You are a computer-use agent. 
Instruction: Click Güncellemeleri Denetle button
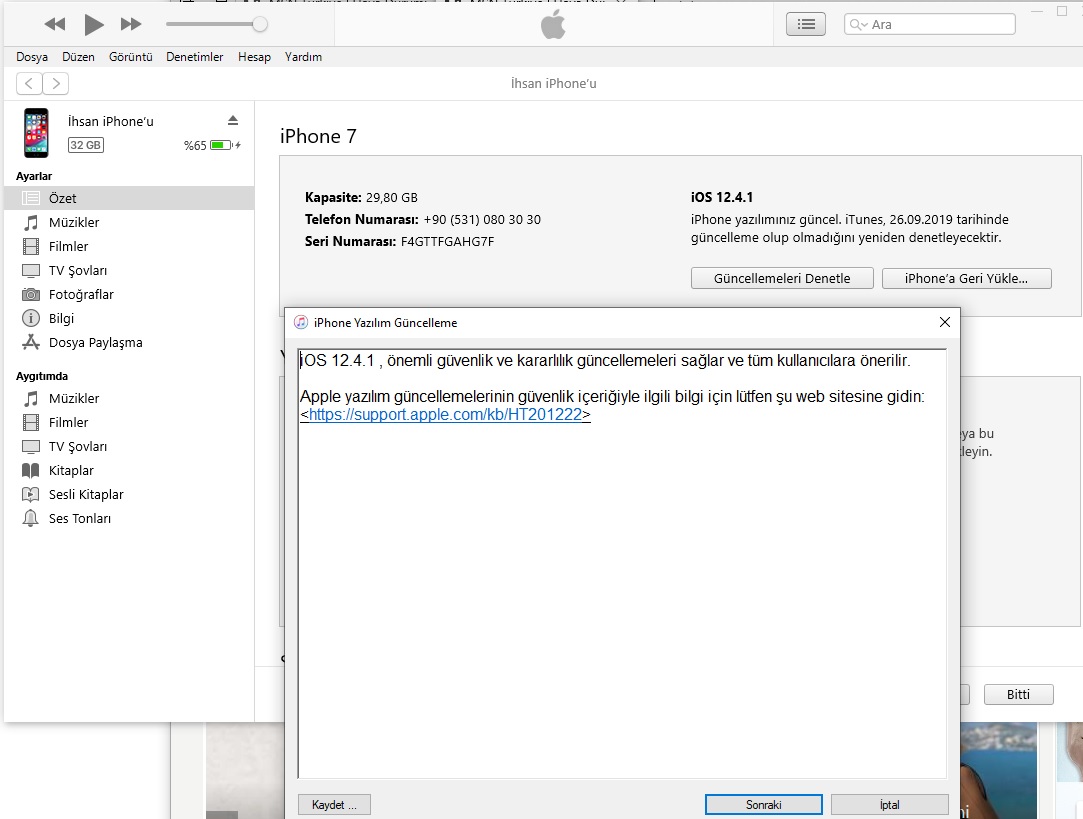(782, 278)
